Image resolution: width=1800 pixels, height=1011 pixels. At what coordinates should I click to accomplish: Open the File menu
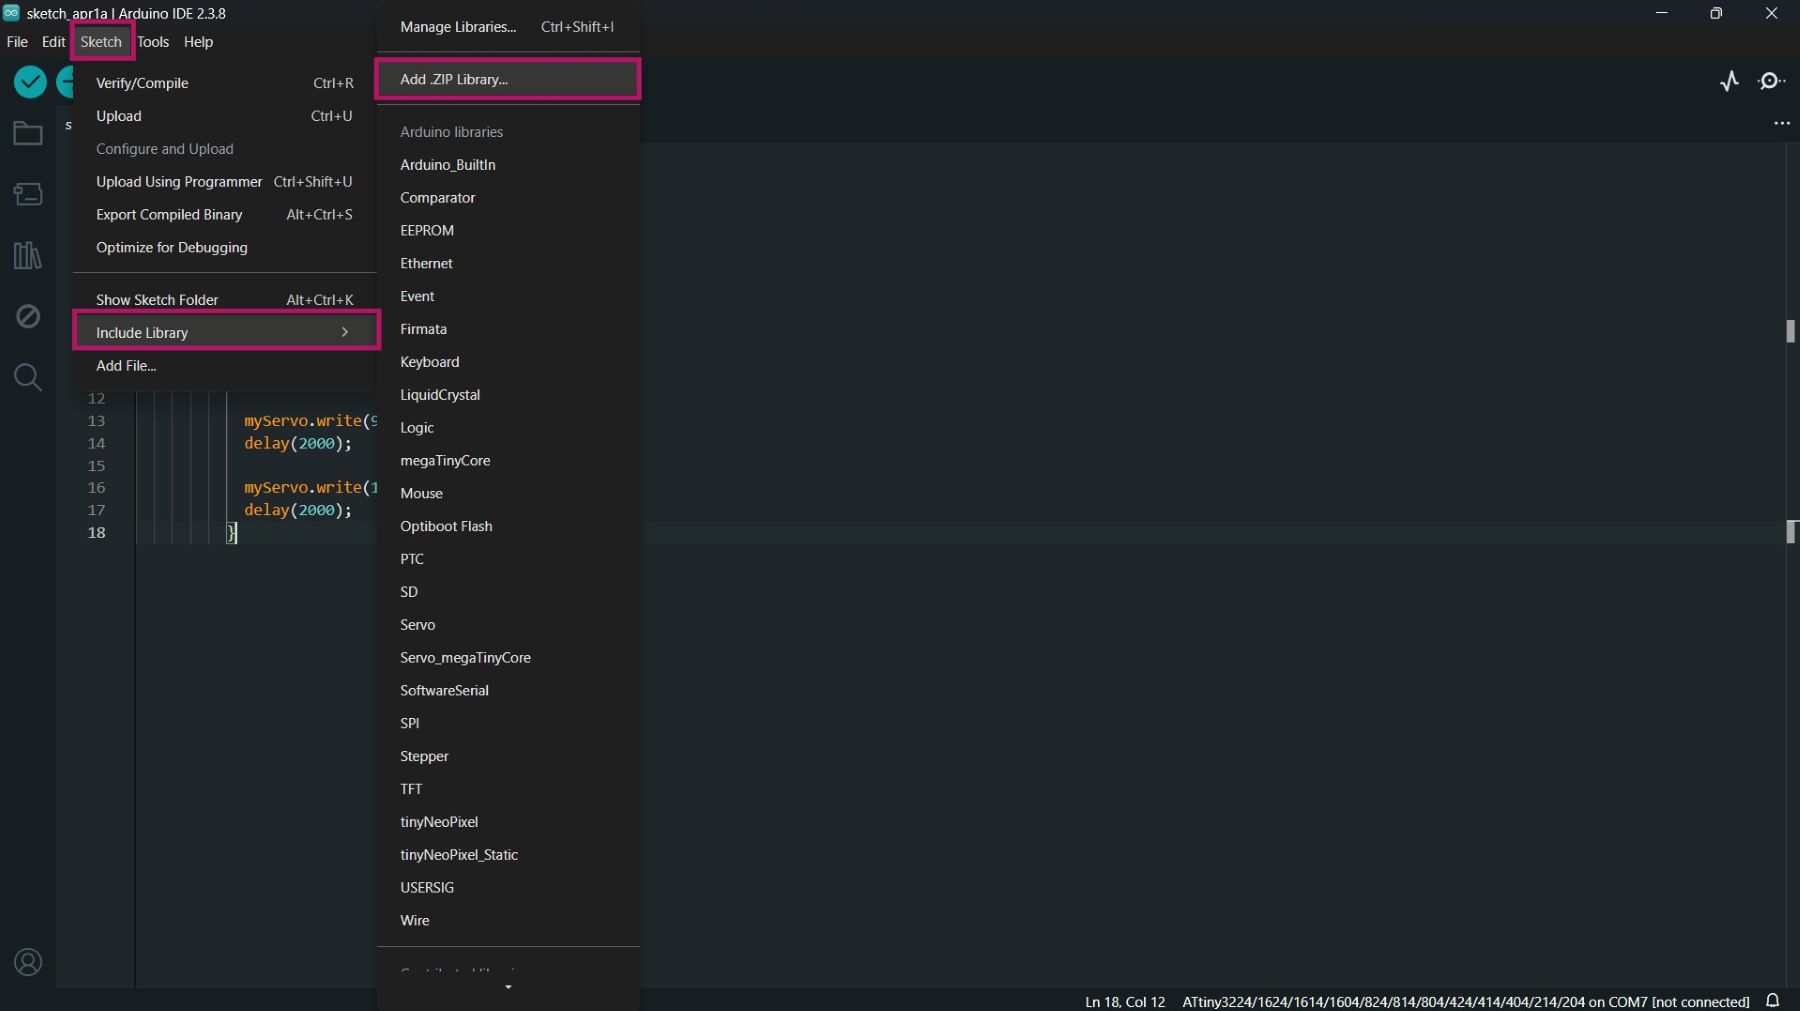17,42
